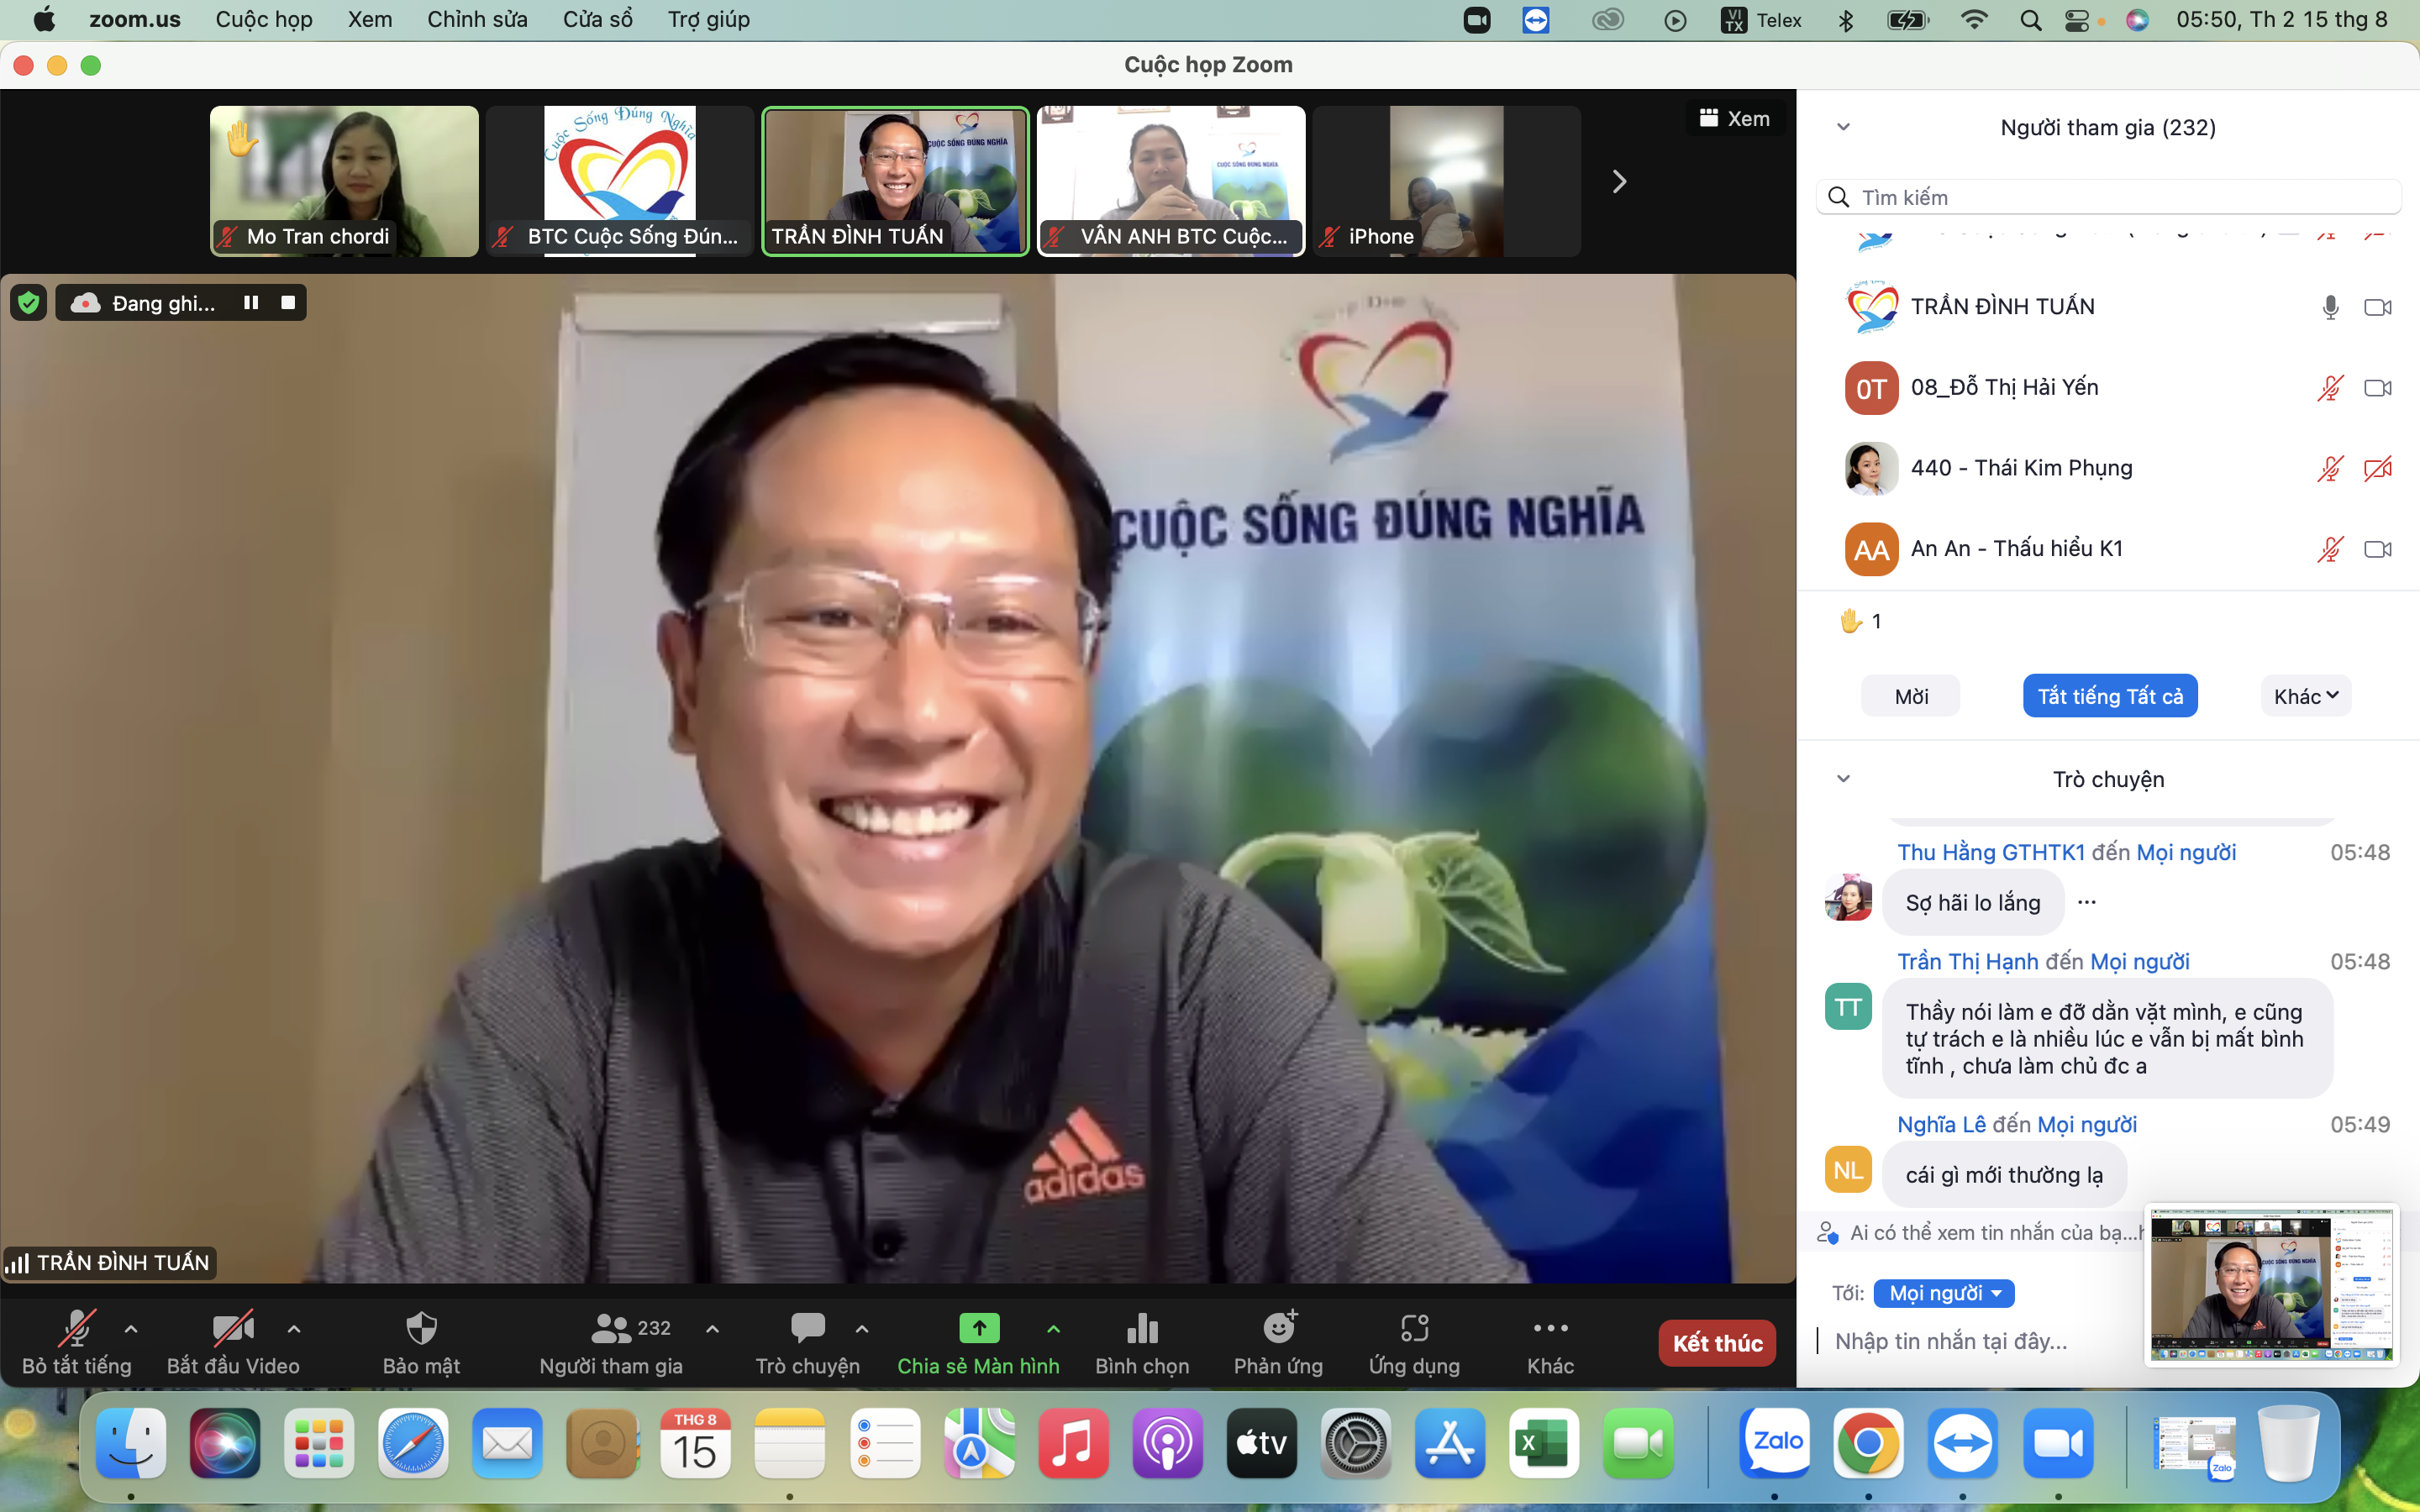
Task: Click Thu Hằng GTHTK1 sender name
Action: tap(1990, 852)
